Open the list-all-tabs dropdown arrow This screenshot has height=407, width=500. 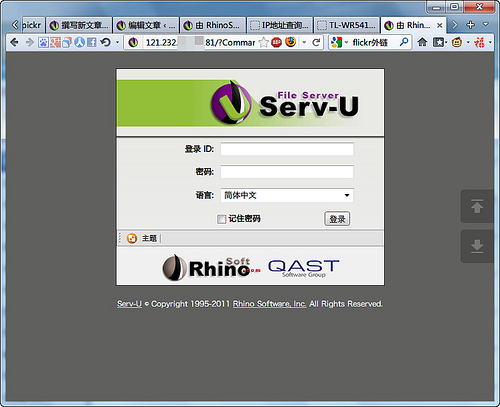point(486,24)
